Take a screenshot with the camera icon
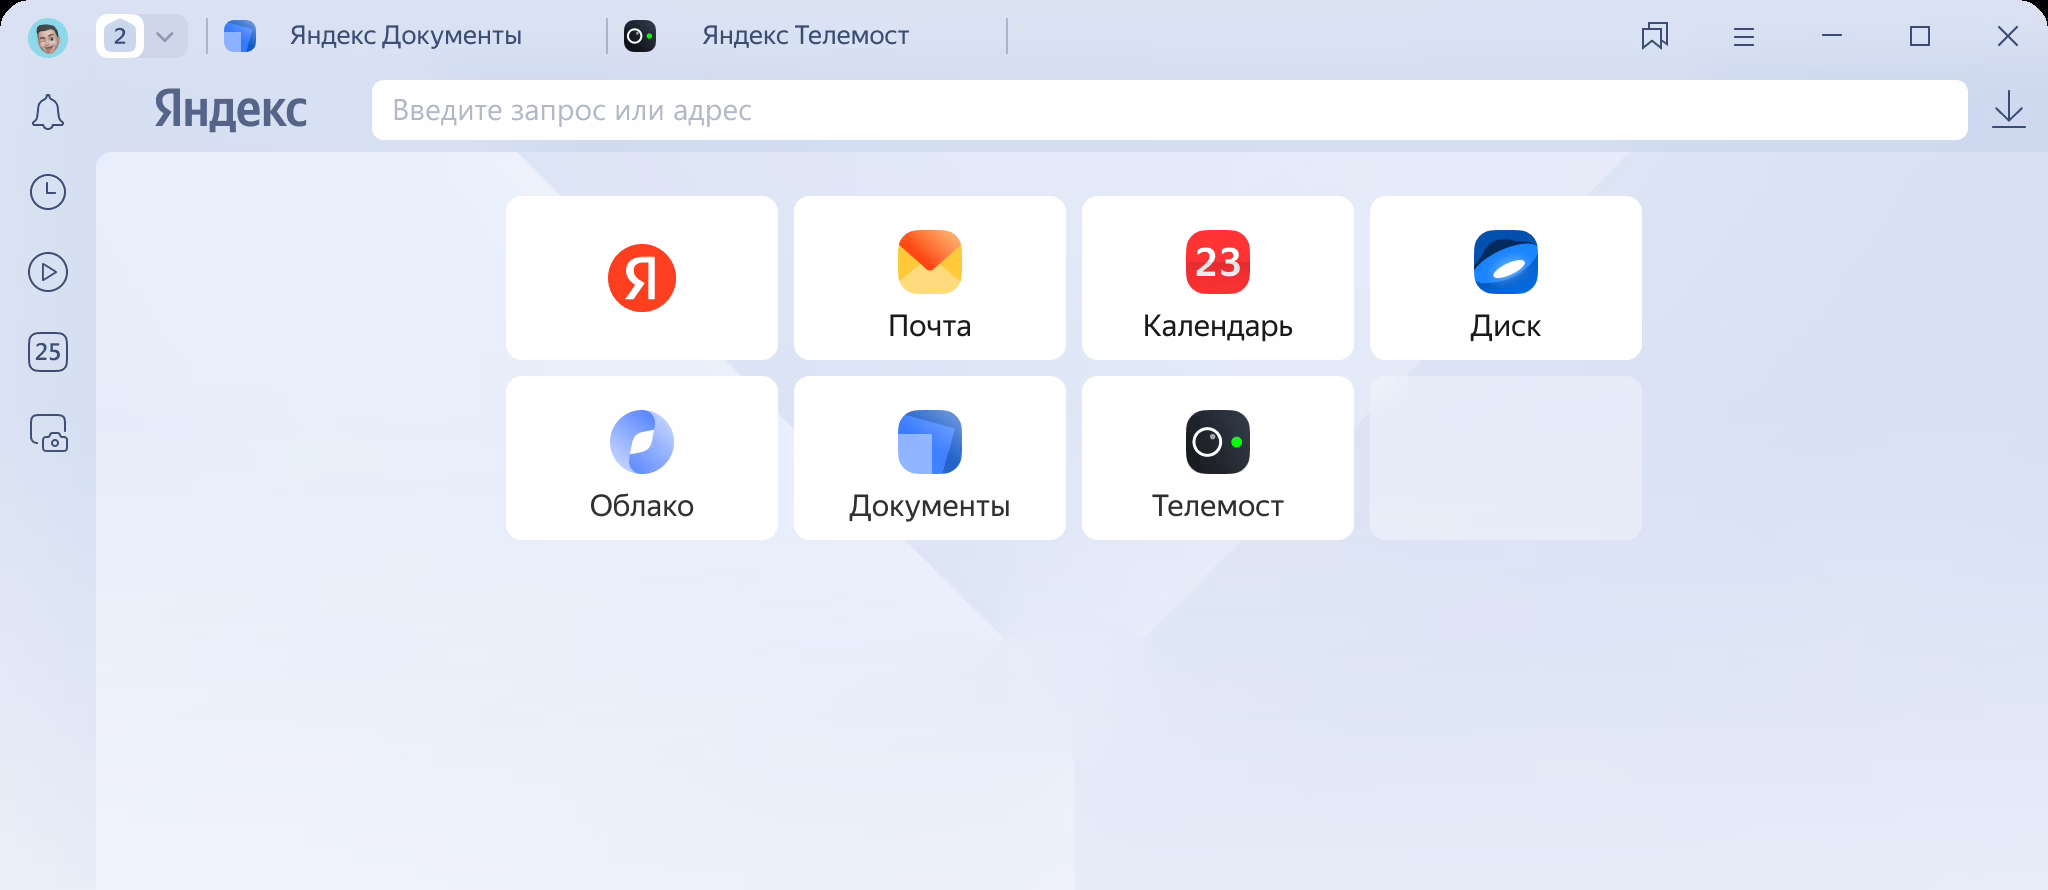 pos(48,433)
